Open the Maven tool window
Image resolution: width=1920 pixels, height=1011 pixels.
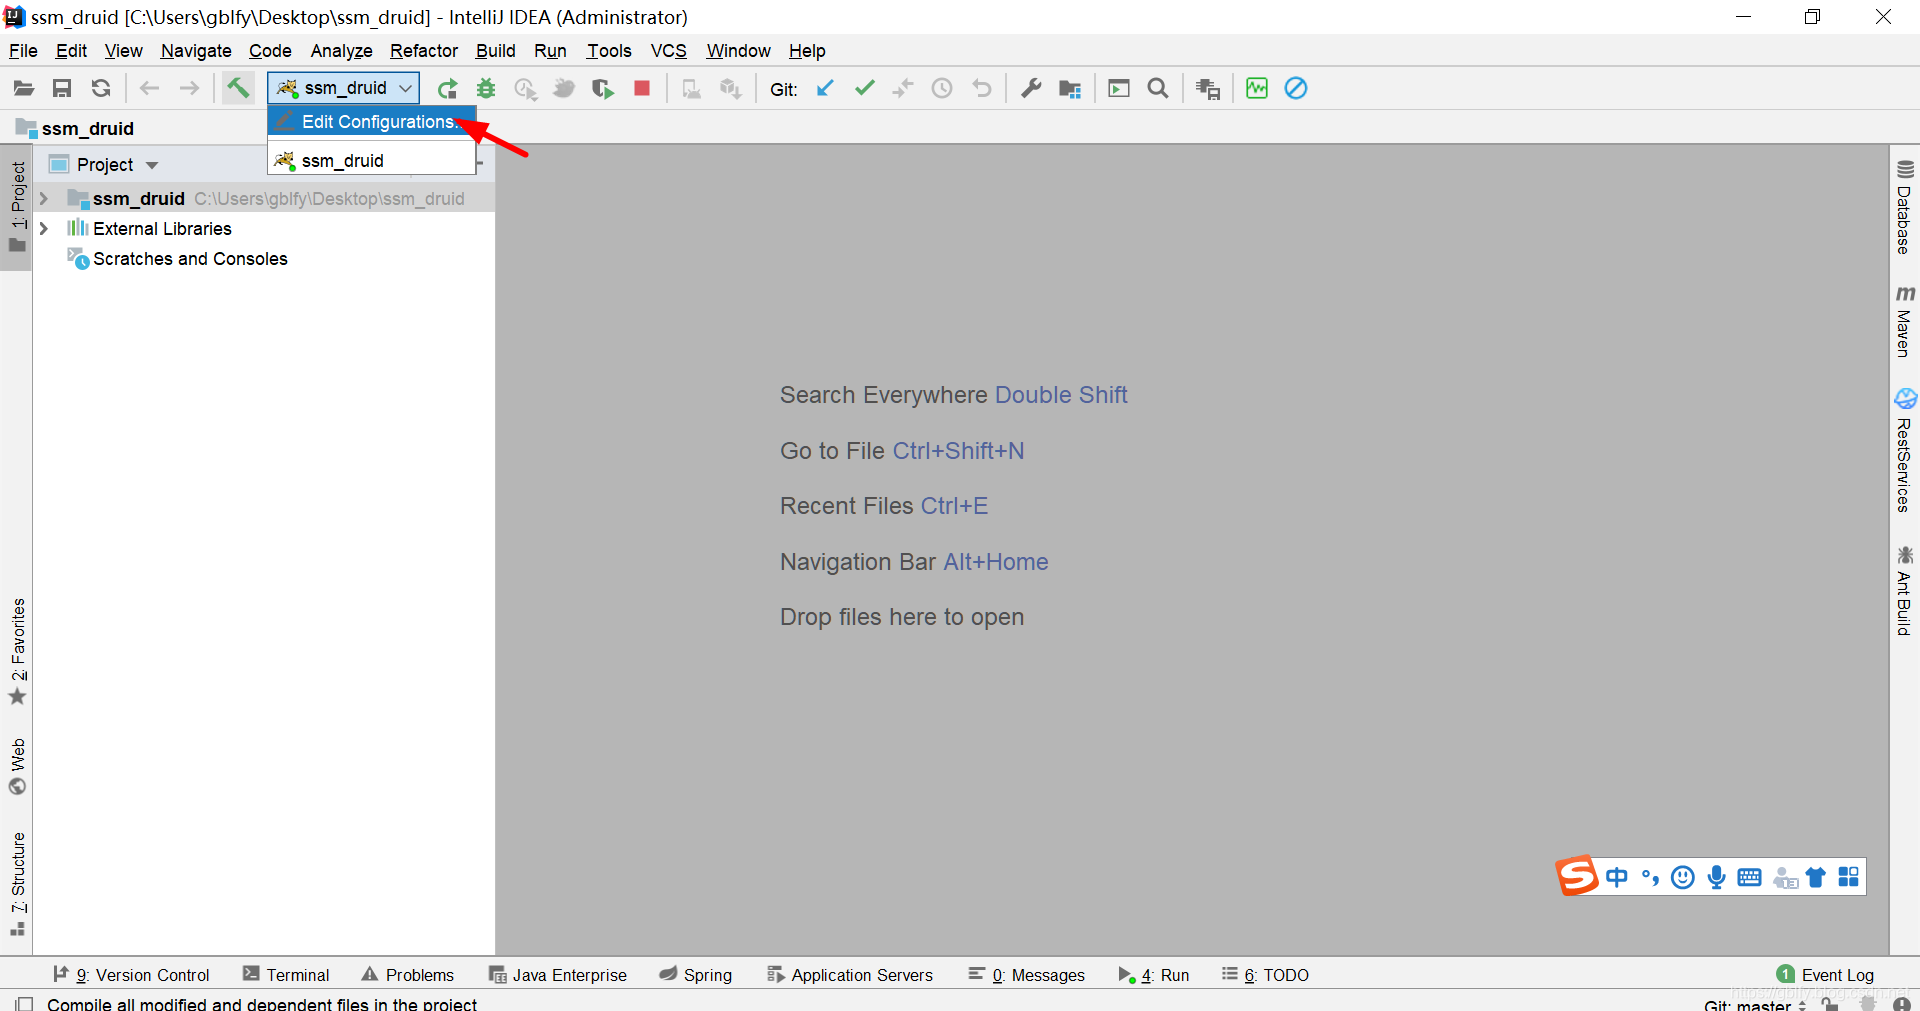[x=1905, y=321]
